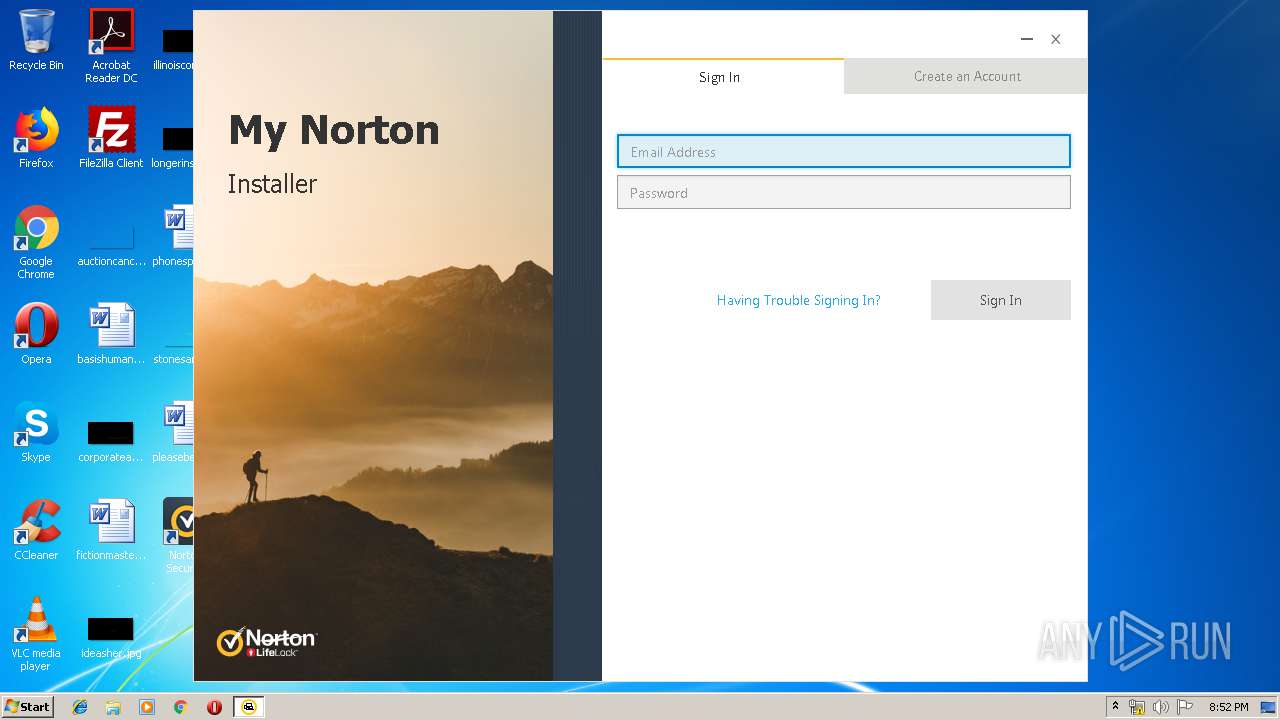Screen dimensions: 1280x720
Task: Activate Norton installer taskbar button
Action: (x=249, y=707)
